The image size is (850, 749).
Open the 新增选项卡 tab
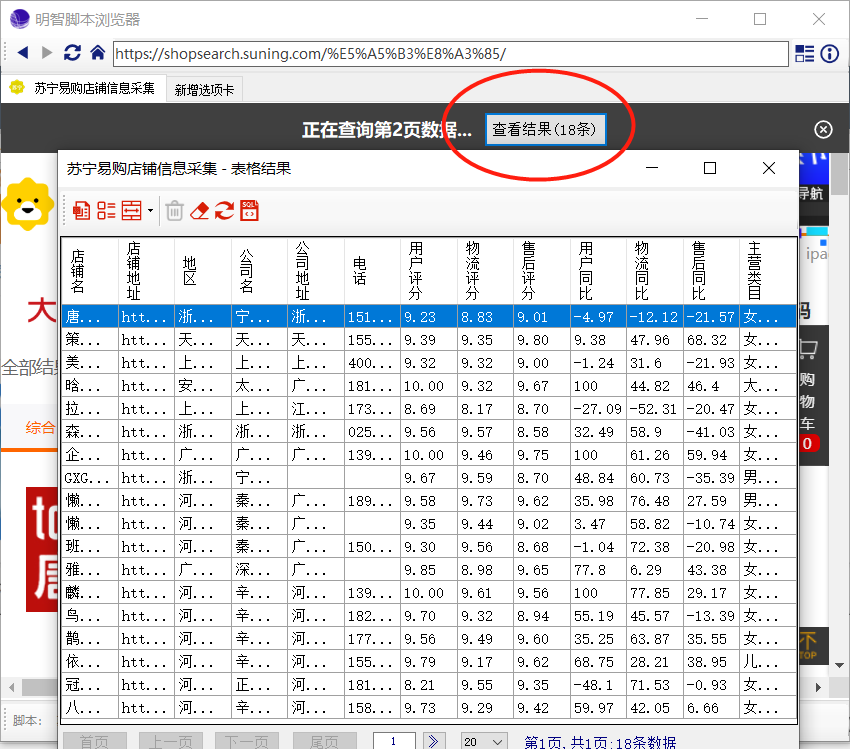204,90
